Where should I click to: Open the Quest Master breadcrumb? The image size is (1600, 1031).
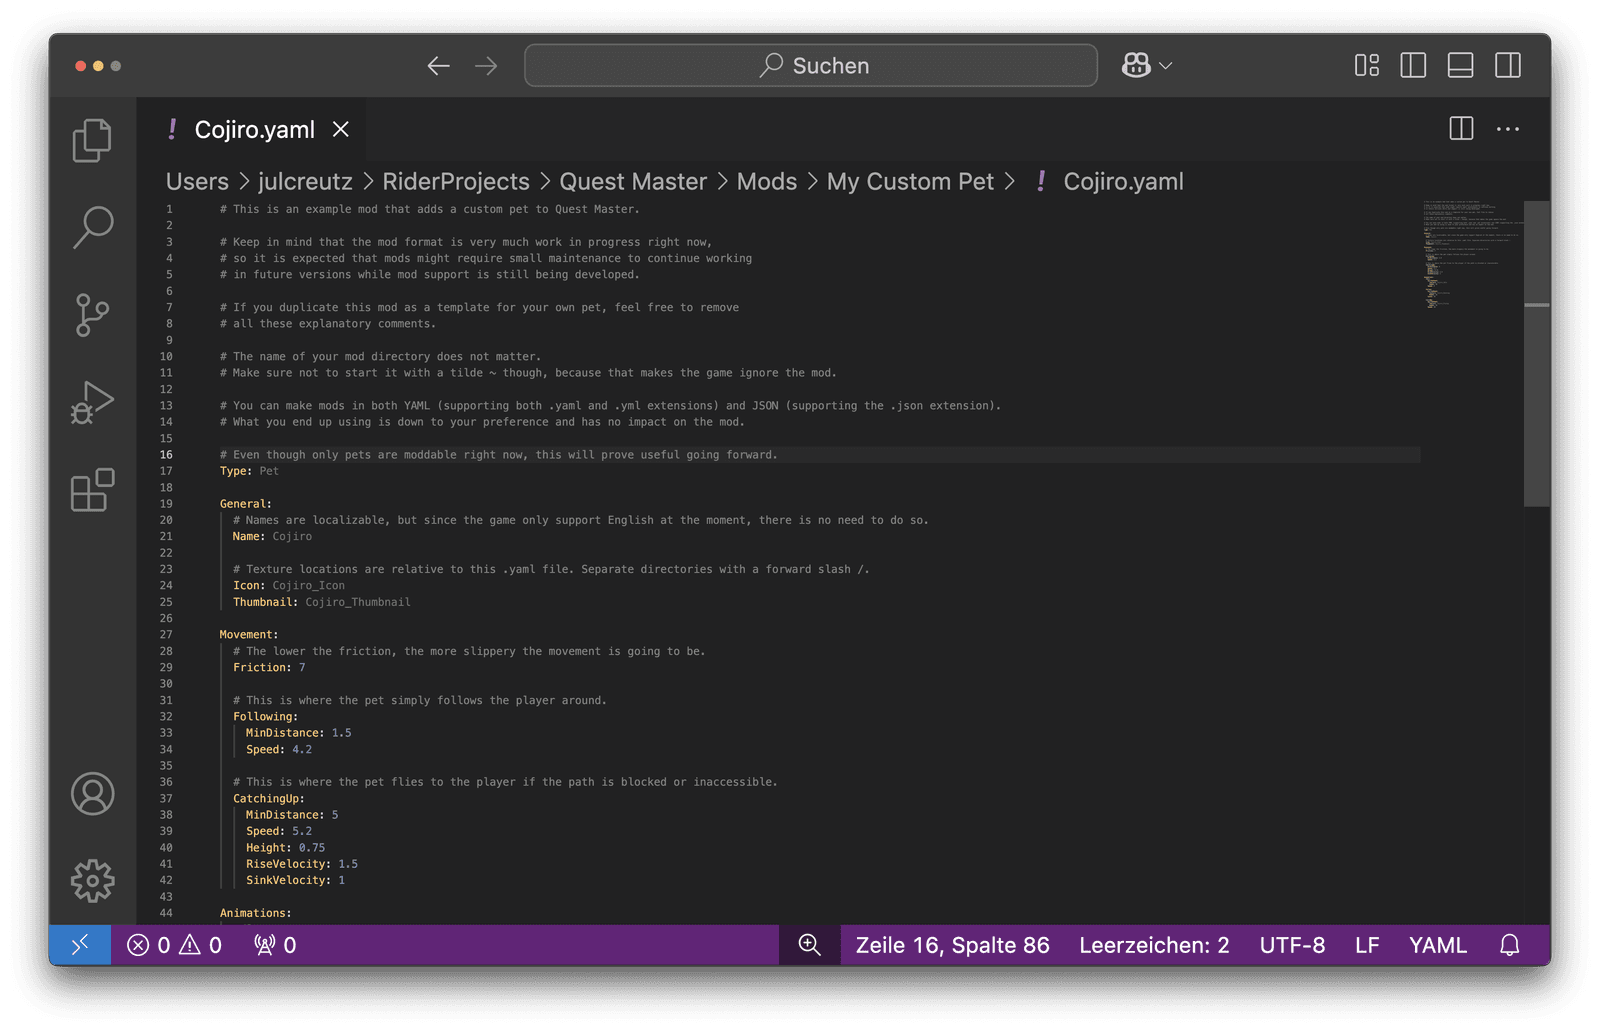(633, 182)
